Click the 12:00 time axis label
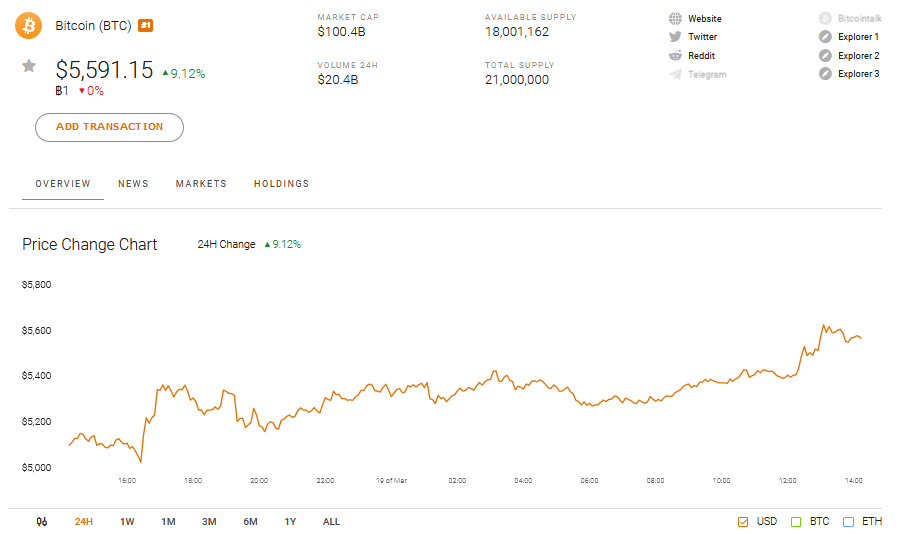 pos(788,481)
